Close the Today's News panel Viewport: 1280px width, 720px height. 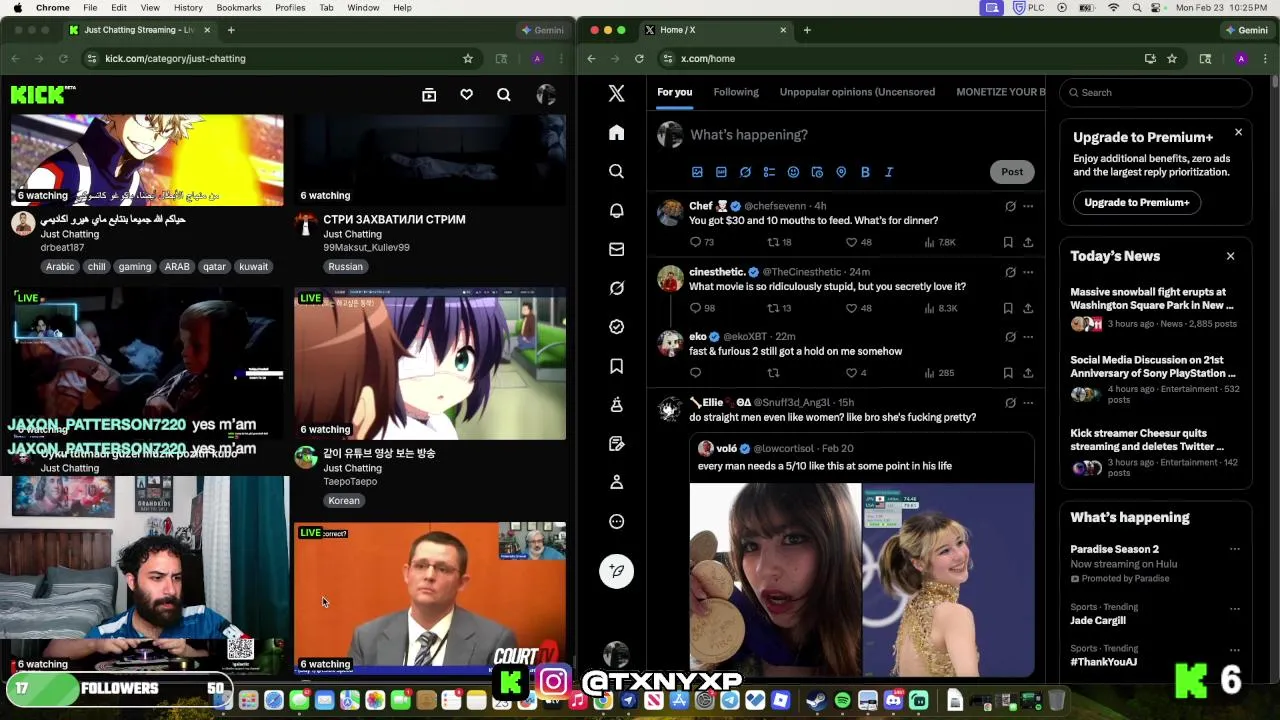[1230, 256]
